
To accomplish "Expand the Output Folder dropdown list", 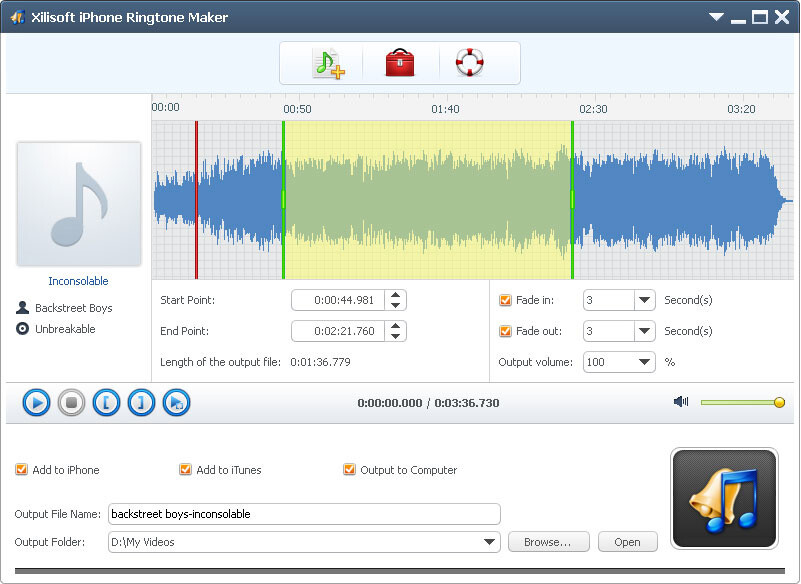I will pos(490,541).
